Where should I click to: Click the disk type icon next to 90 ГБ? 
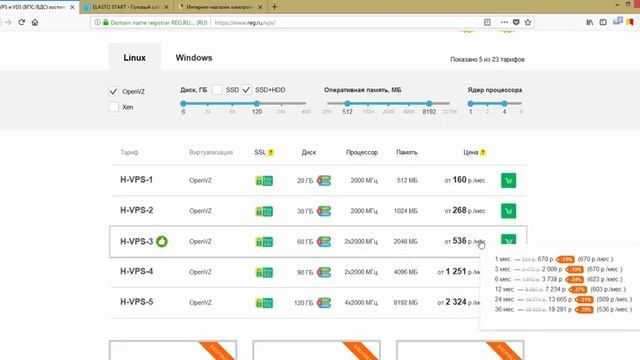(x=324, y=272)
